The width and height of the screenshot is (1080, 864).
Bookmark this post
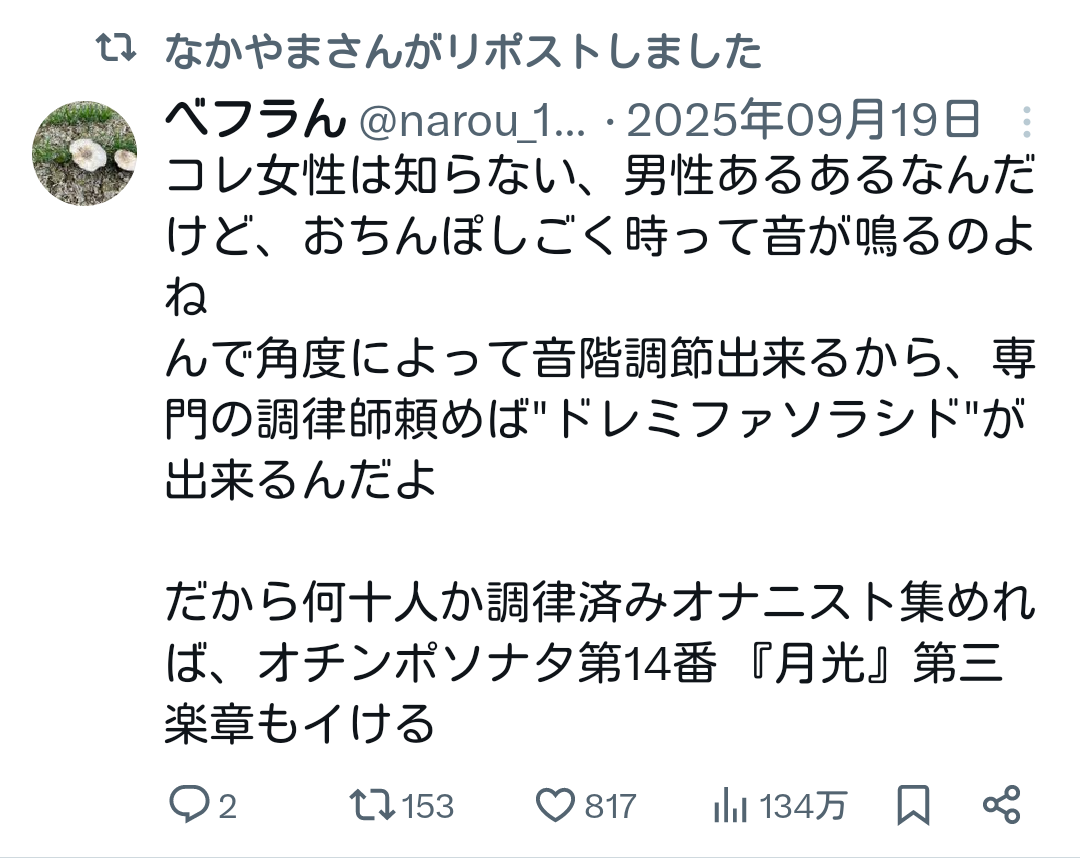(x=913, y=805)
